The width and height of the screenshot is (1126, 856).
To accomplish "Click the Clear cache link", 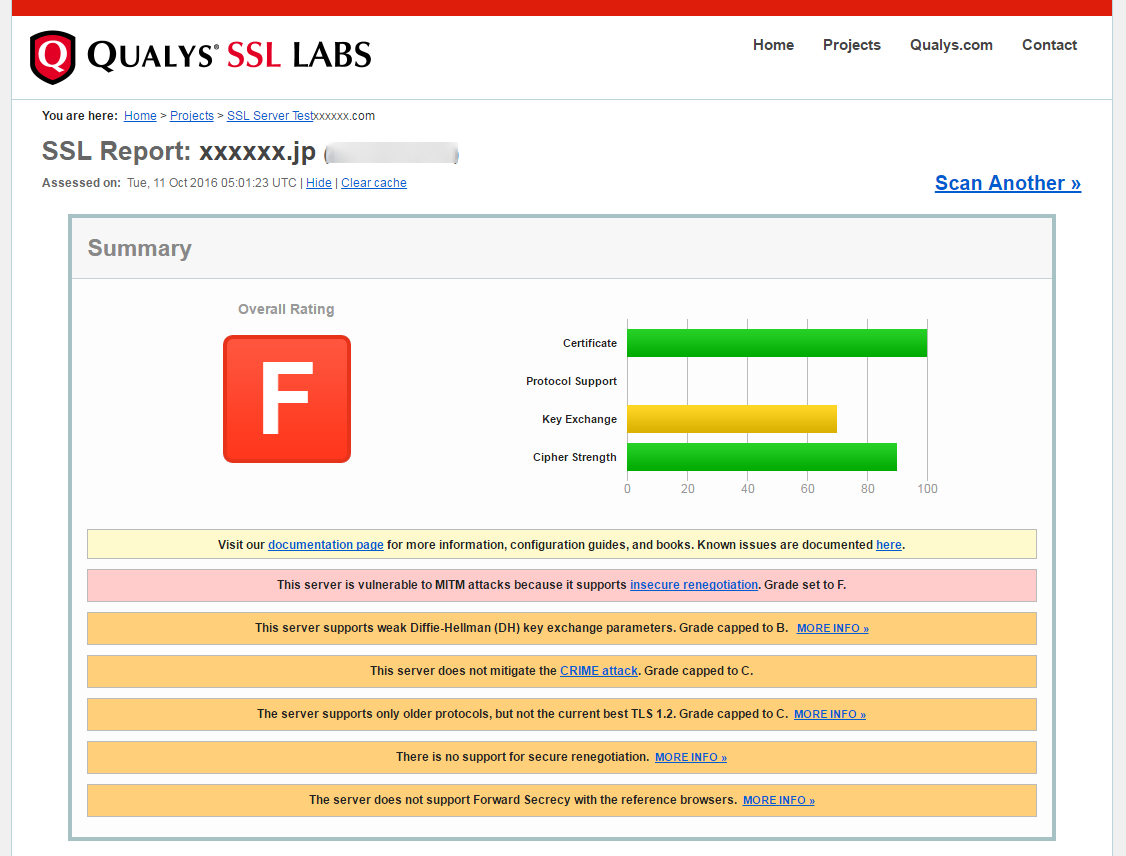I will coord(373,183).
